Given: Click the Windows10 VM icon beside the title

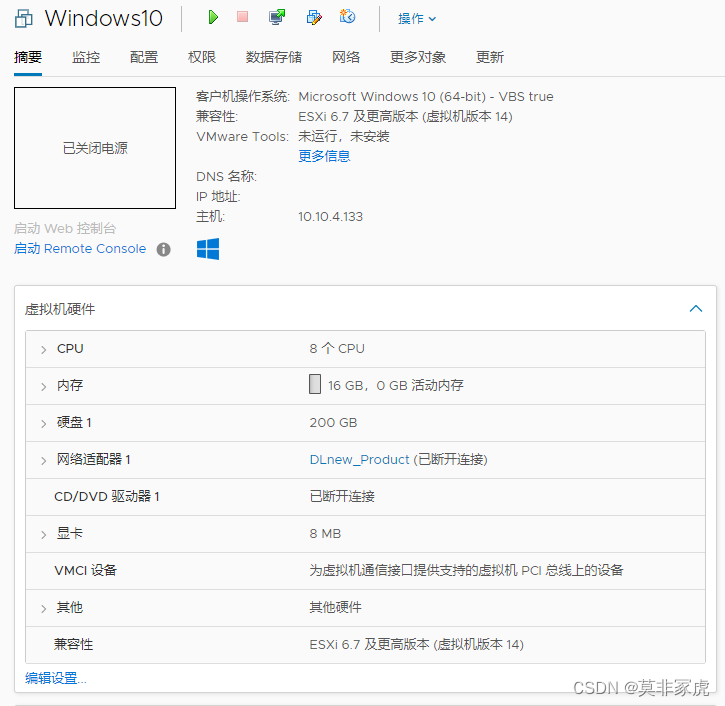Looking at the screenshot, I should coord(24,19).
